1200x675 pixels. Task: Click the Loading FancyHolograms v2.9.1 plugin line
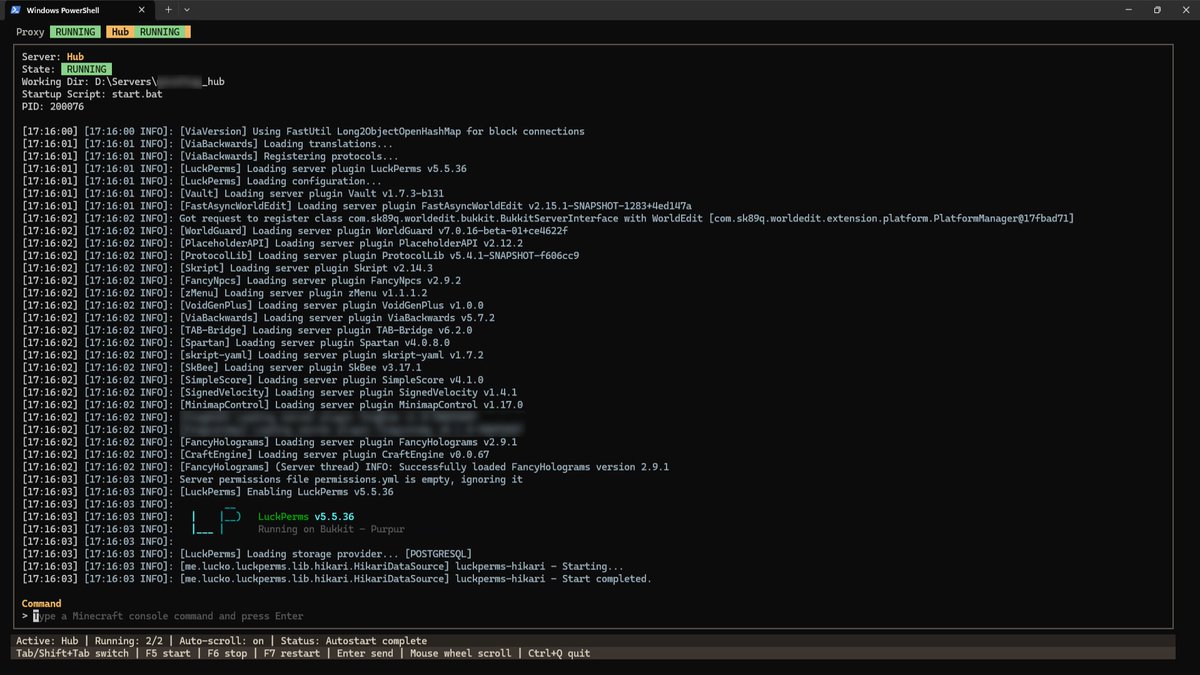click(x=270, y=442)
